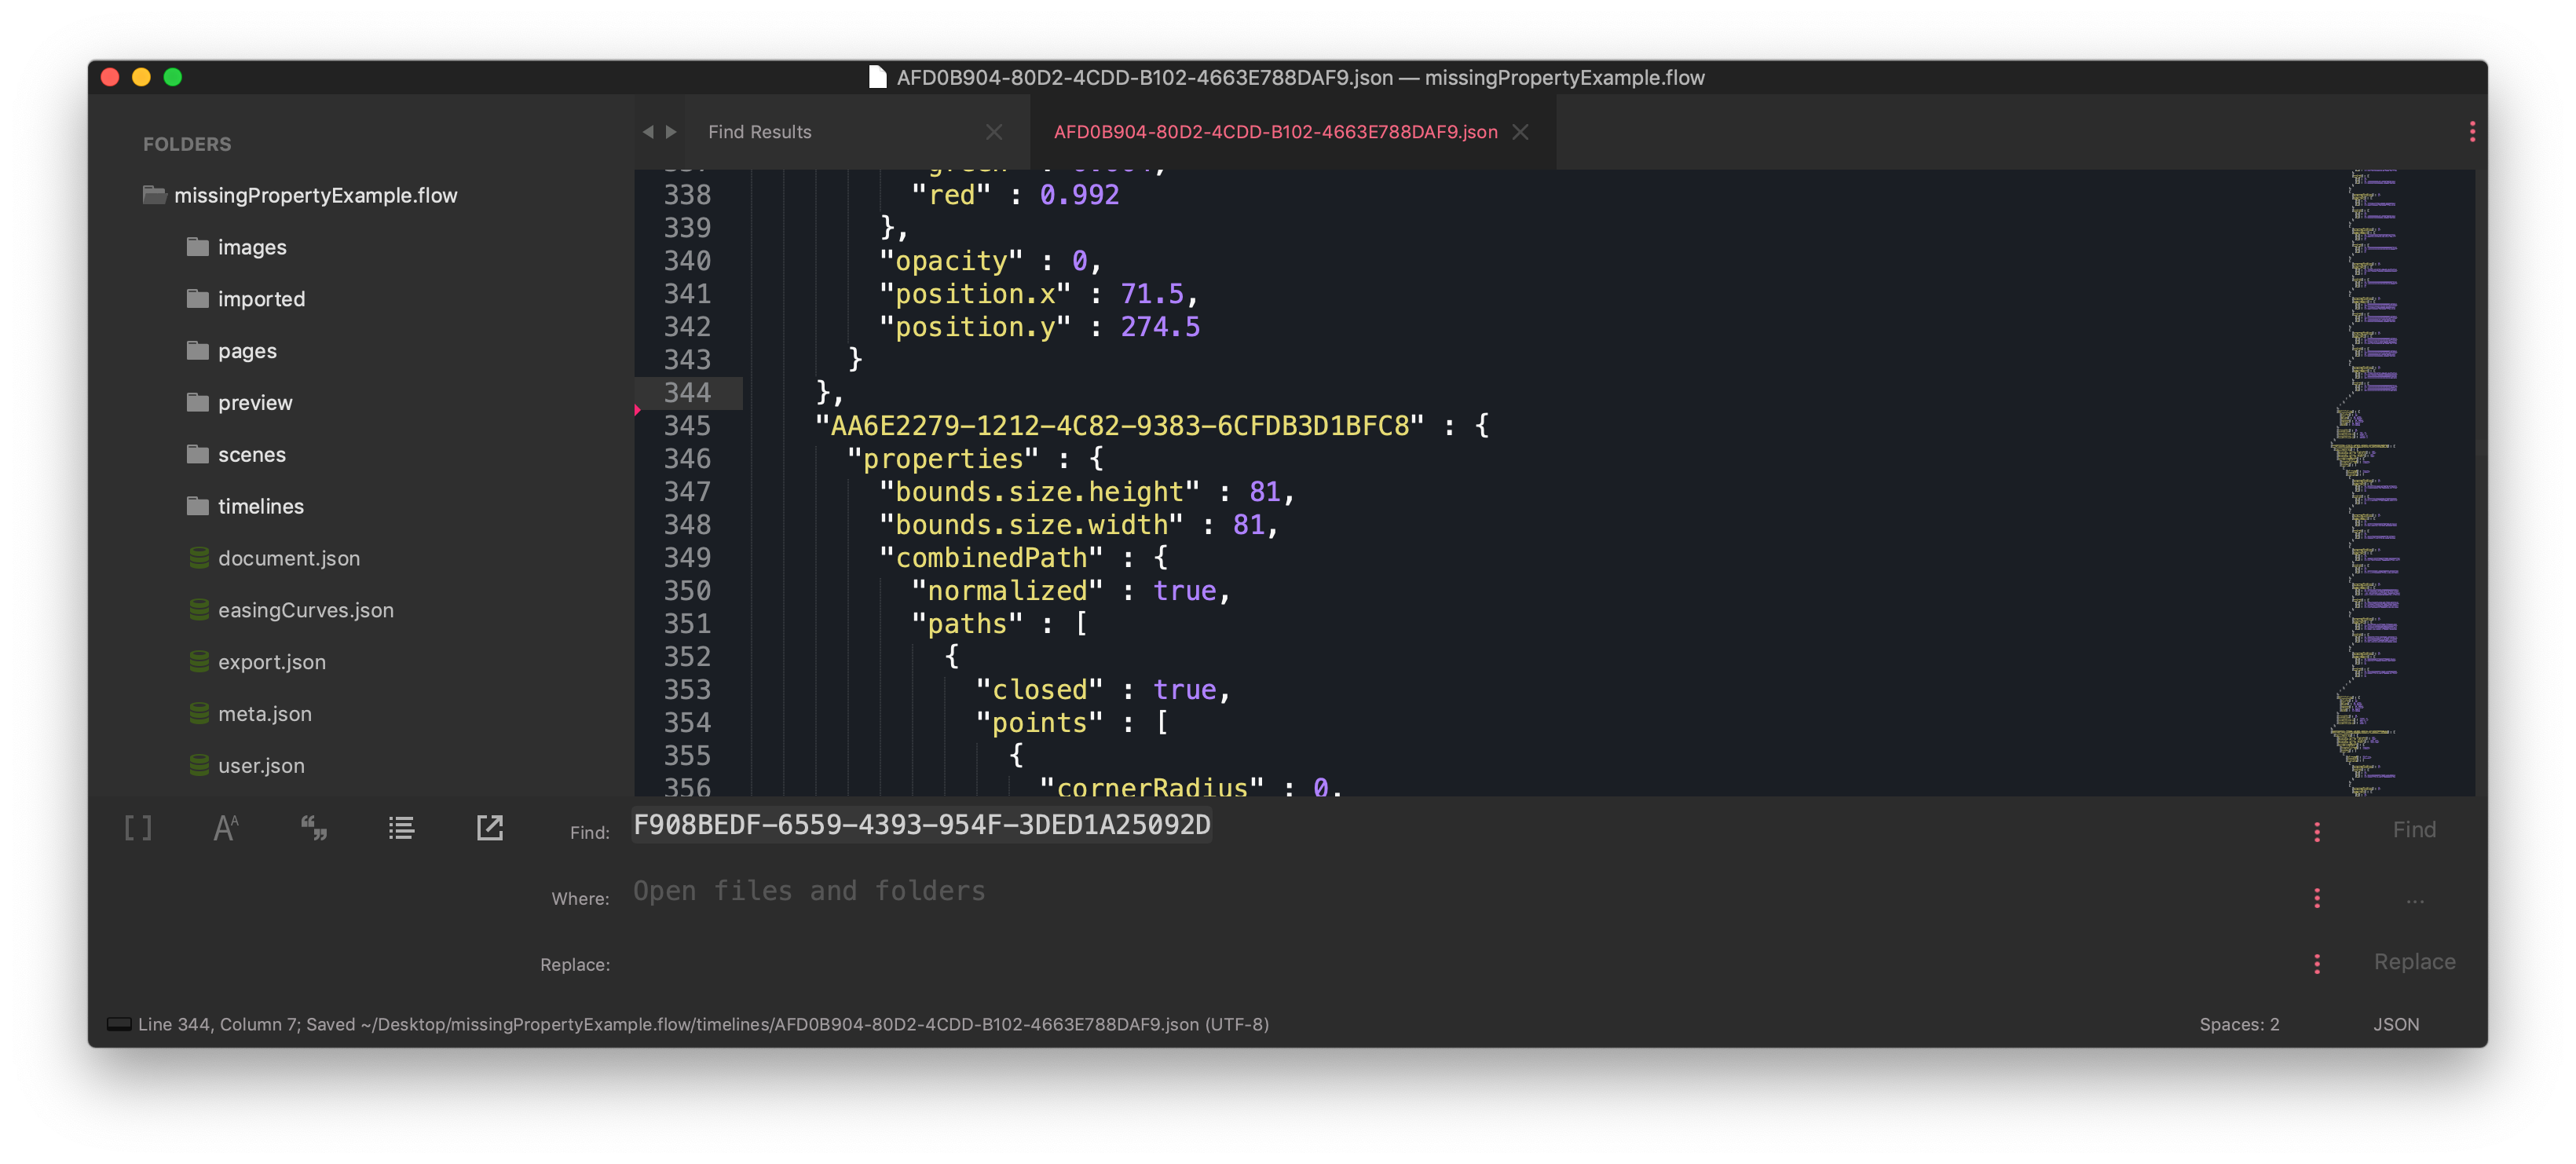Image resolution: width=2576 pixels, height=1164 pixels.
Task: Click the overflow dots at top right
Action: 2472,131
